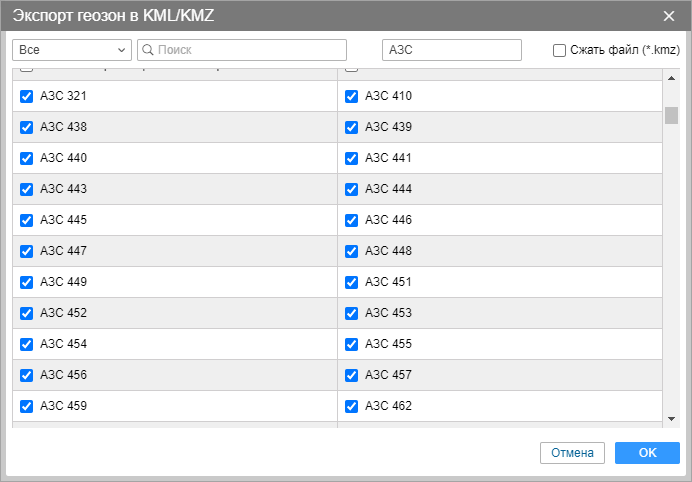Uncheck АЗС 439 in the list
Viewport: 692px width, 482px height.
point(352,128)
